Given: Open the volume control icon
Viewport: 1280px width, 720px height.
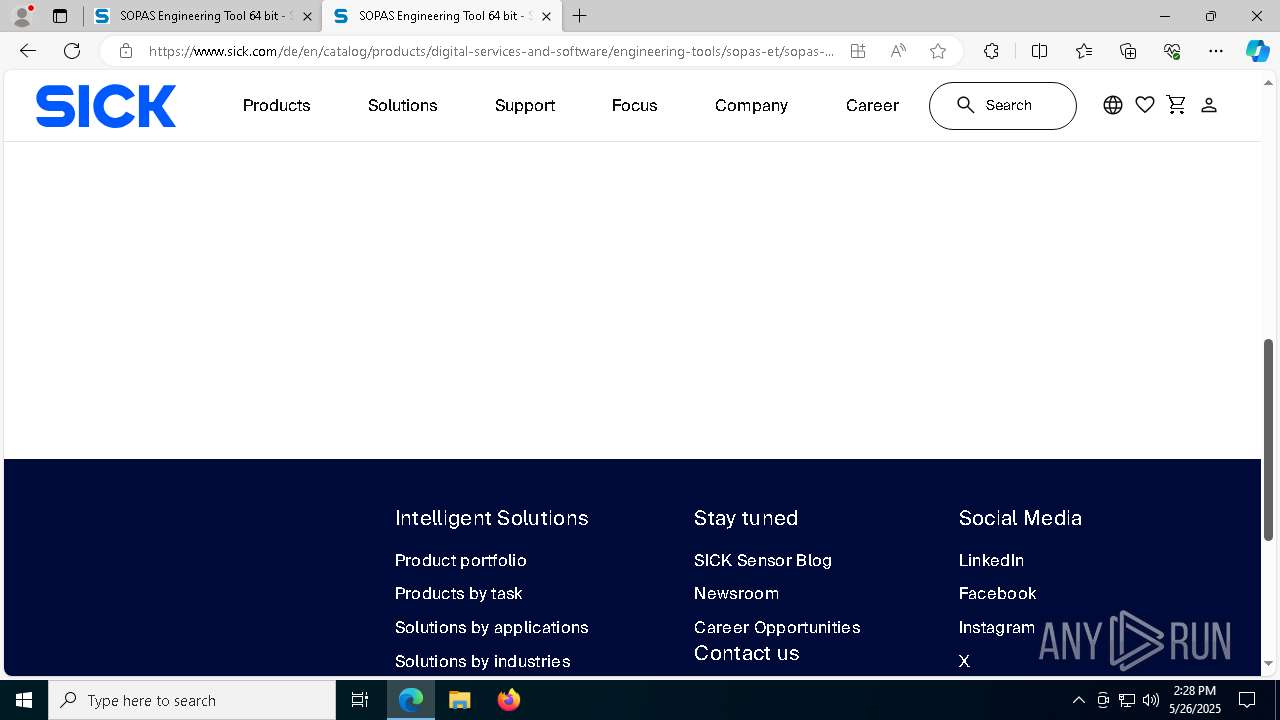Looking at the screenshot, I should click(1151, 700).
